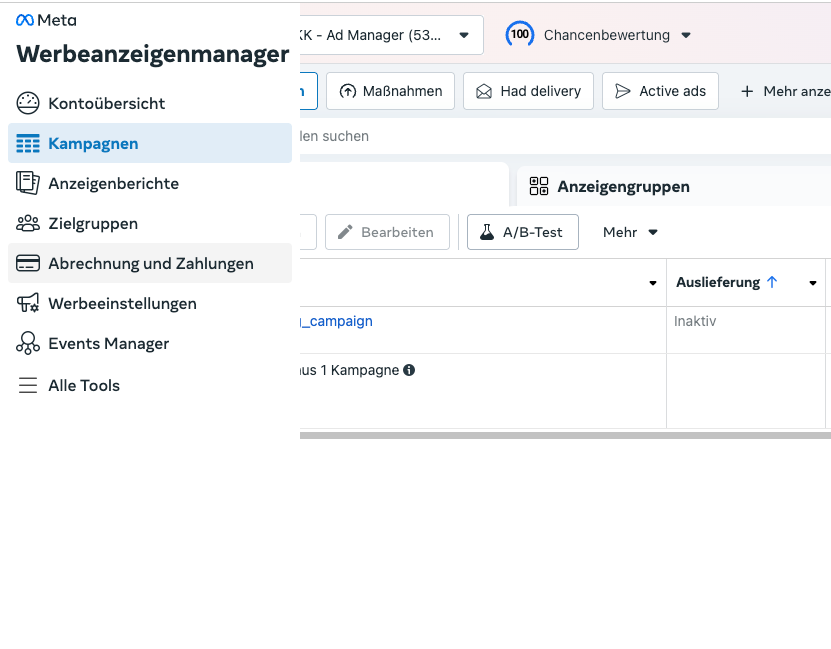This screenshot has width=831, height=649.
Task: Open the Auslieferung column options arrow
Action: point(812,283)
